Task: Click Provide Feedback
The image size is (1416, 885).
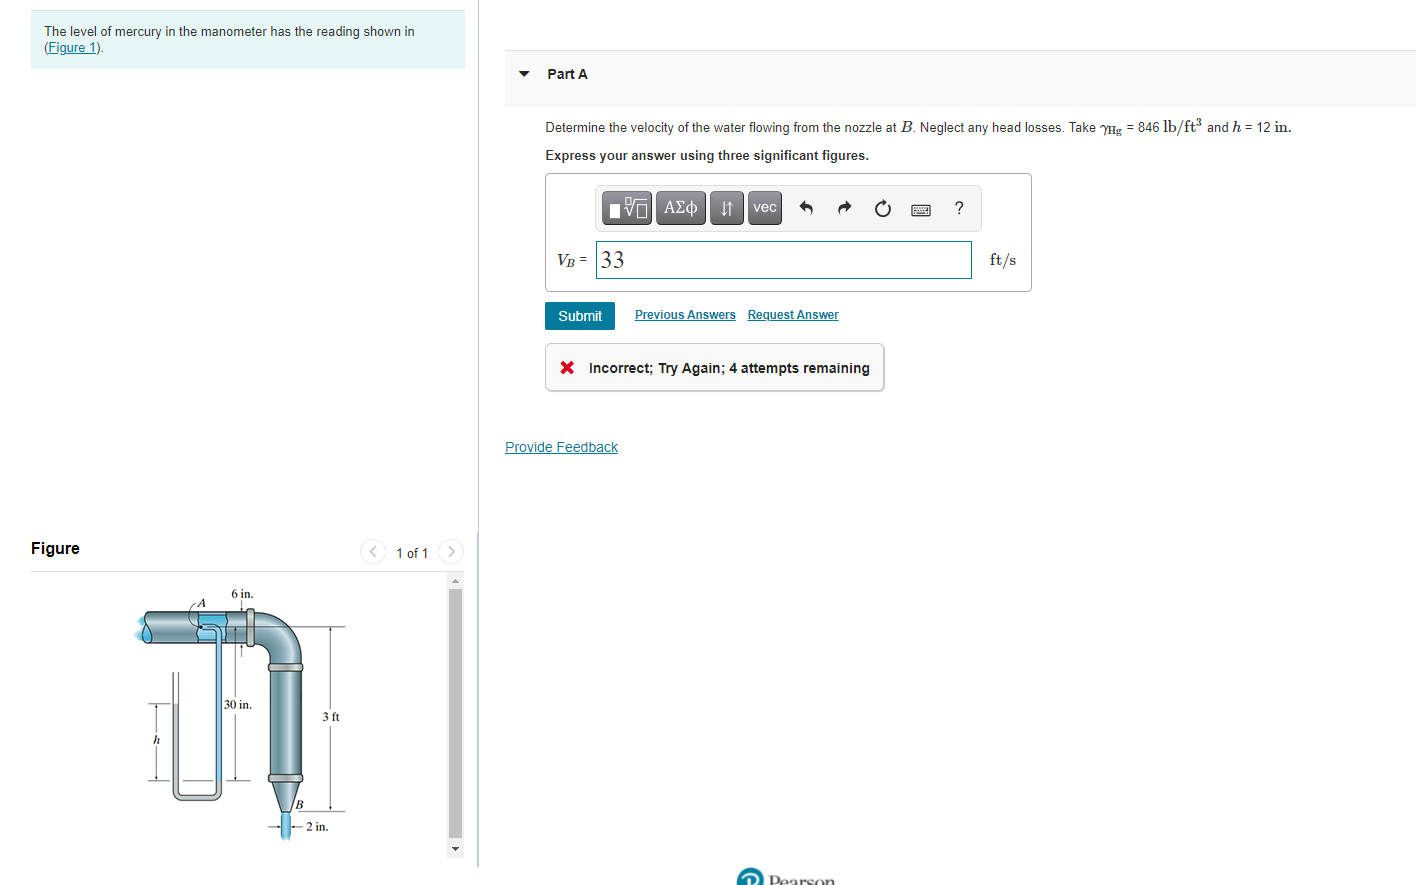Action: point(561,446)
